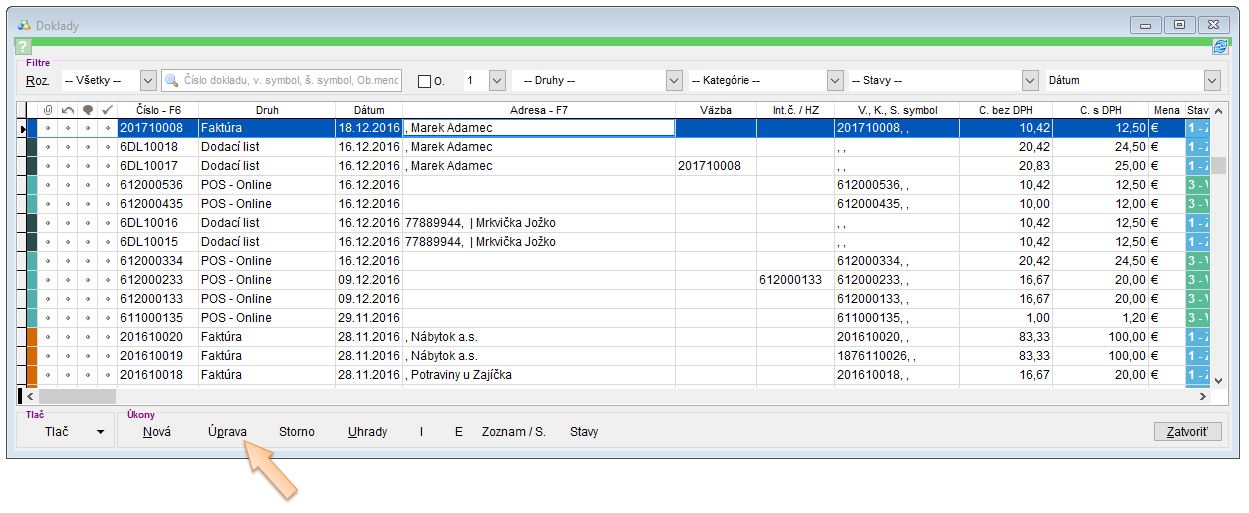This screenshot has height=513, width=1249.
Task: Click the refresh icon at top right
Action: [x=1220, y=46]
